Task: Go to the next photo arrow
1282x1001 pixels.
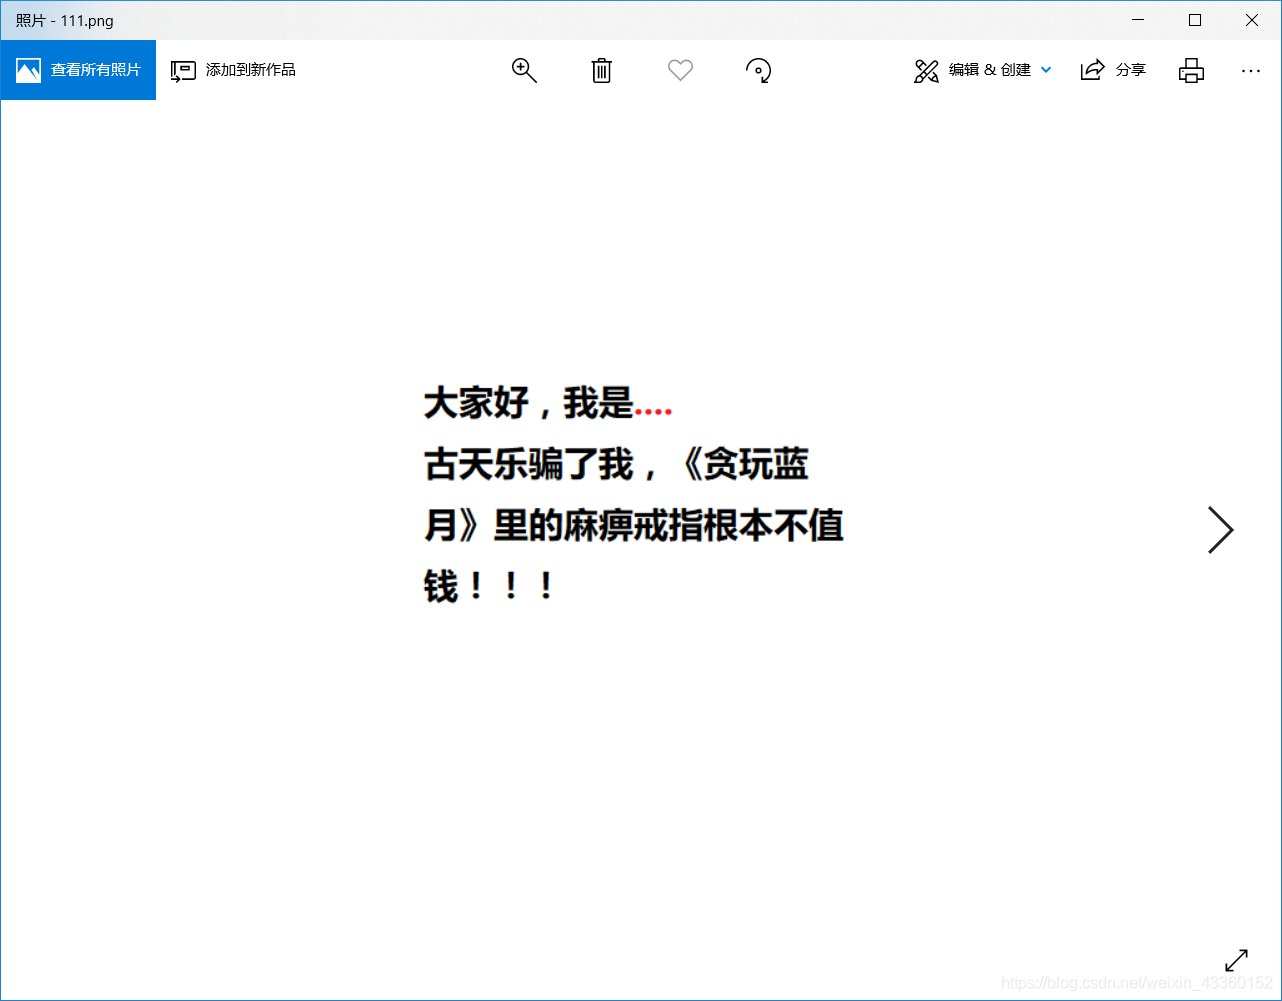Action: (1220, 530)
